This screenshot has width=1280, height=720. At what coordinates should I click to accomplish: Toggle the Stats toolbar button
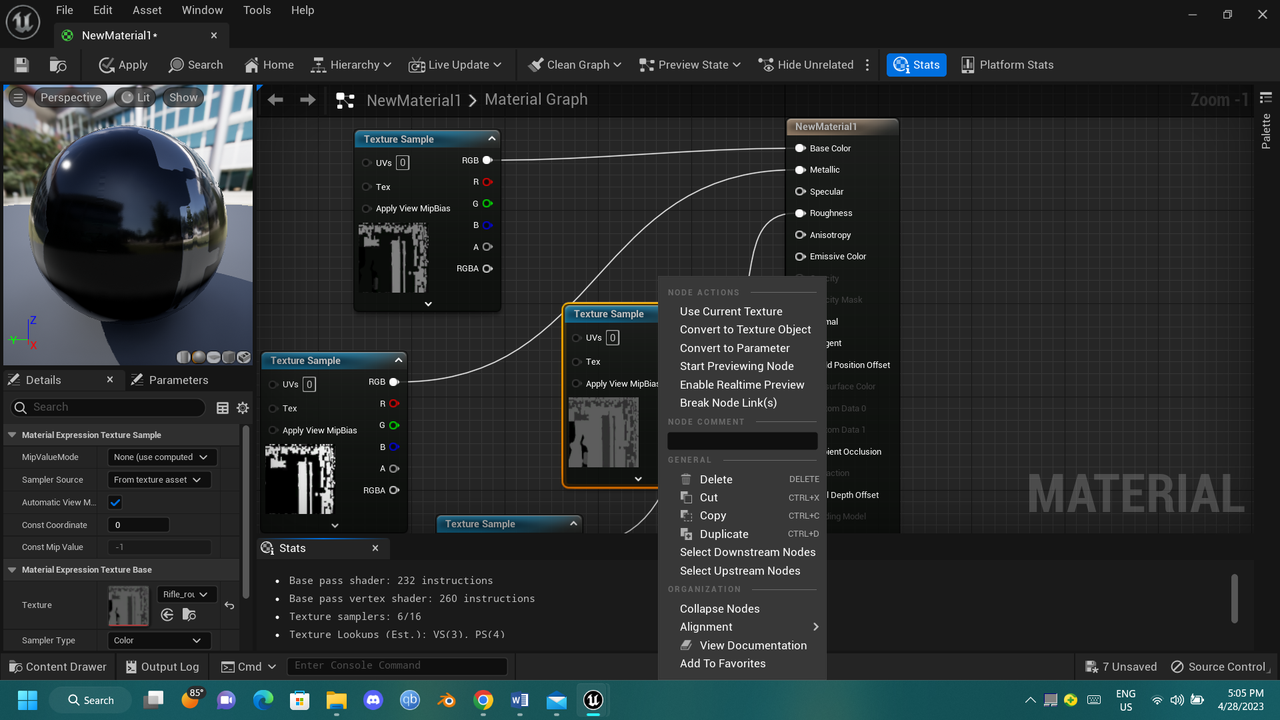916,65
